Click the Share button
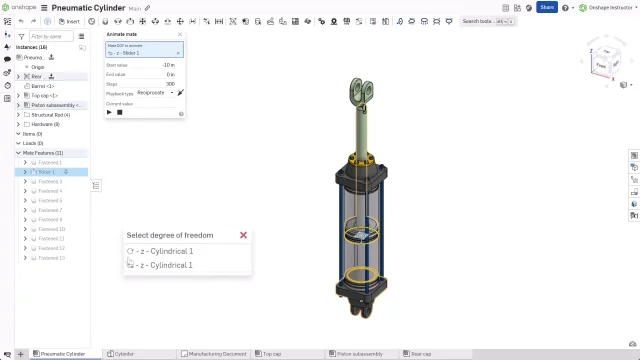The image size is (640, 360). coord(547,7)
